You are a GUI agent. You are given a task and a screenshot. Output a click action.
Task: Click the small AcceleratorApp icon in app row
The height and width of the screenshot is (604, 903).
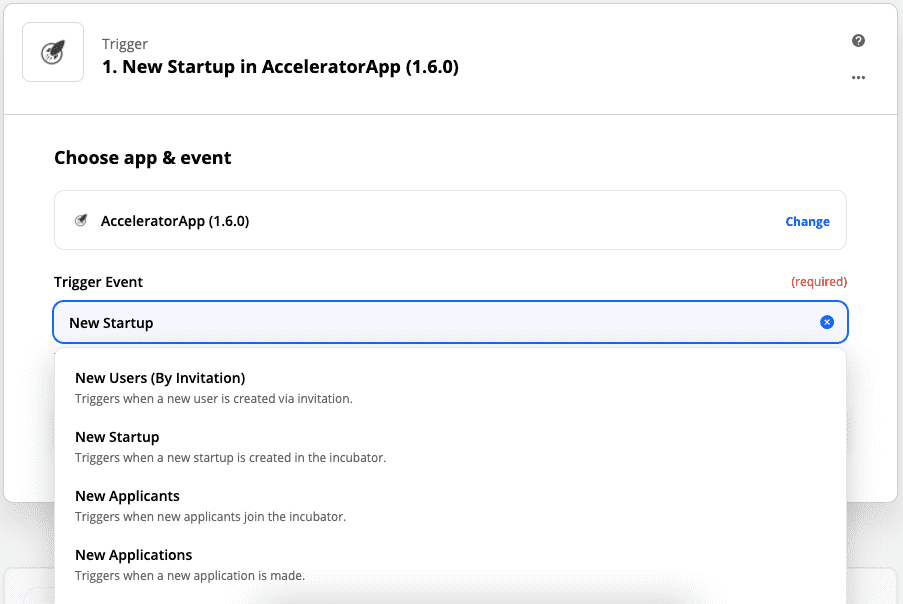pos(81,221)
